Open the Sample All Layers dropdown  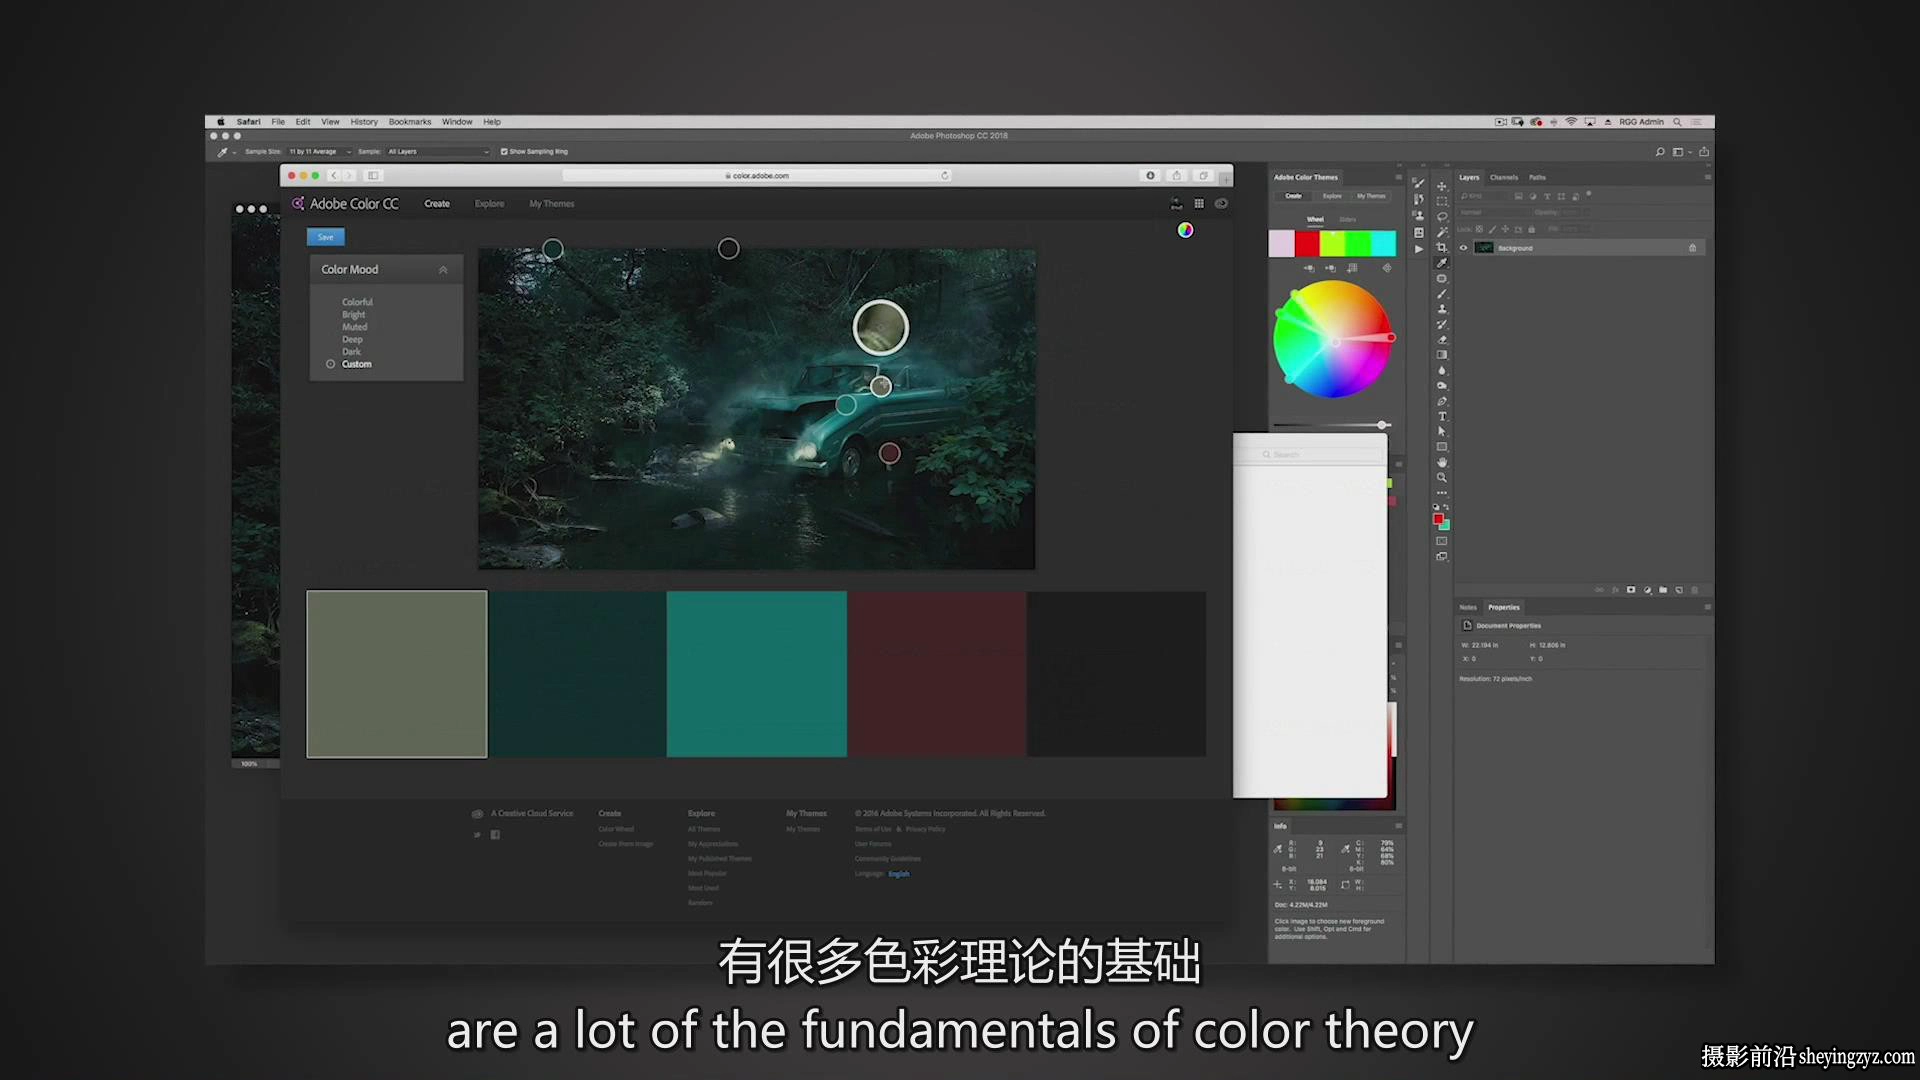pos(438,152)
